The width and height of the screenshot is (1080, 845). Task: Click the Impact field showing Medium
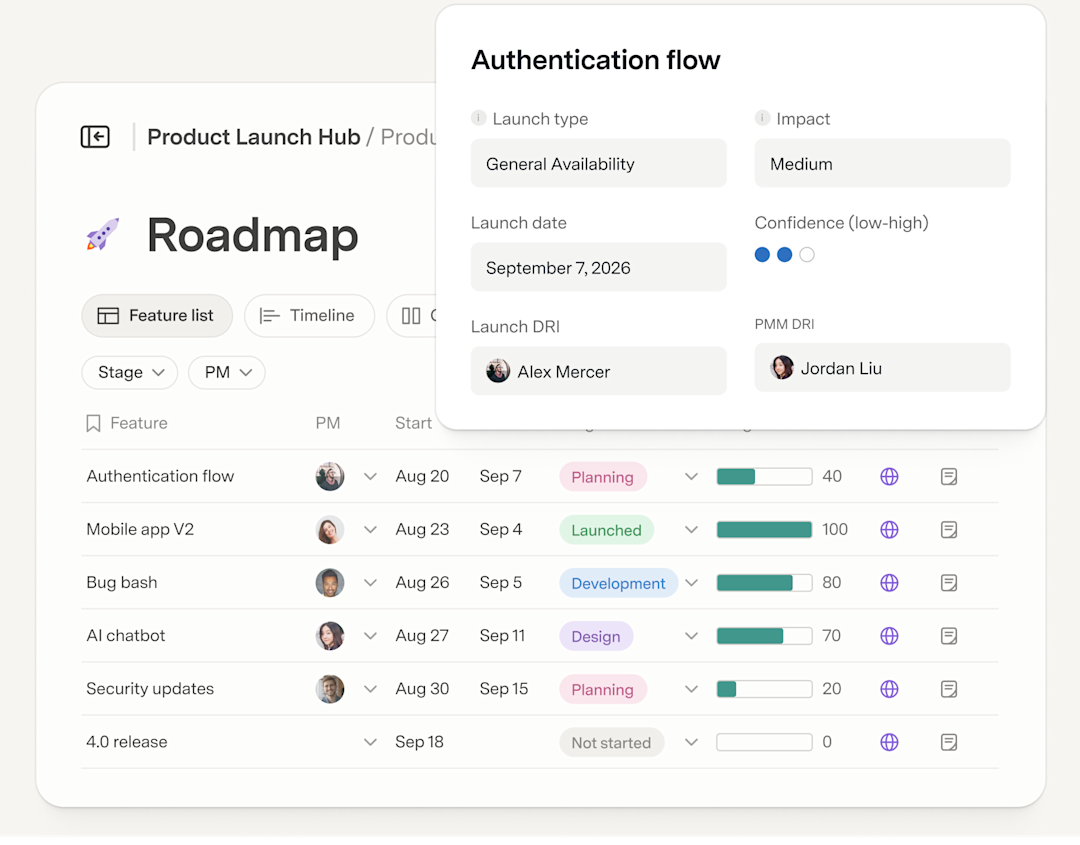coord(882,163)
